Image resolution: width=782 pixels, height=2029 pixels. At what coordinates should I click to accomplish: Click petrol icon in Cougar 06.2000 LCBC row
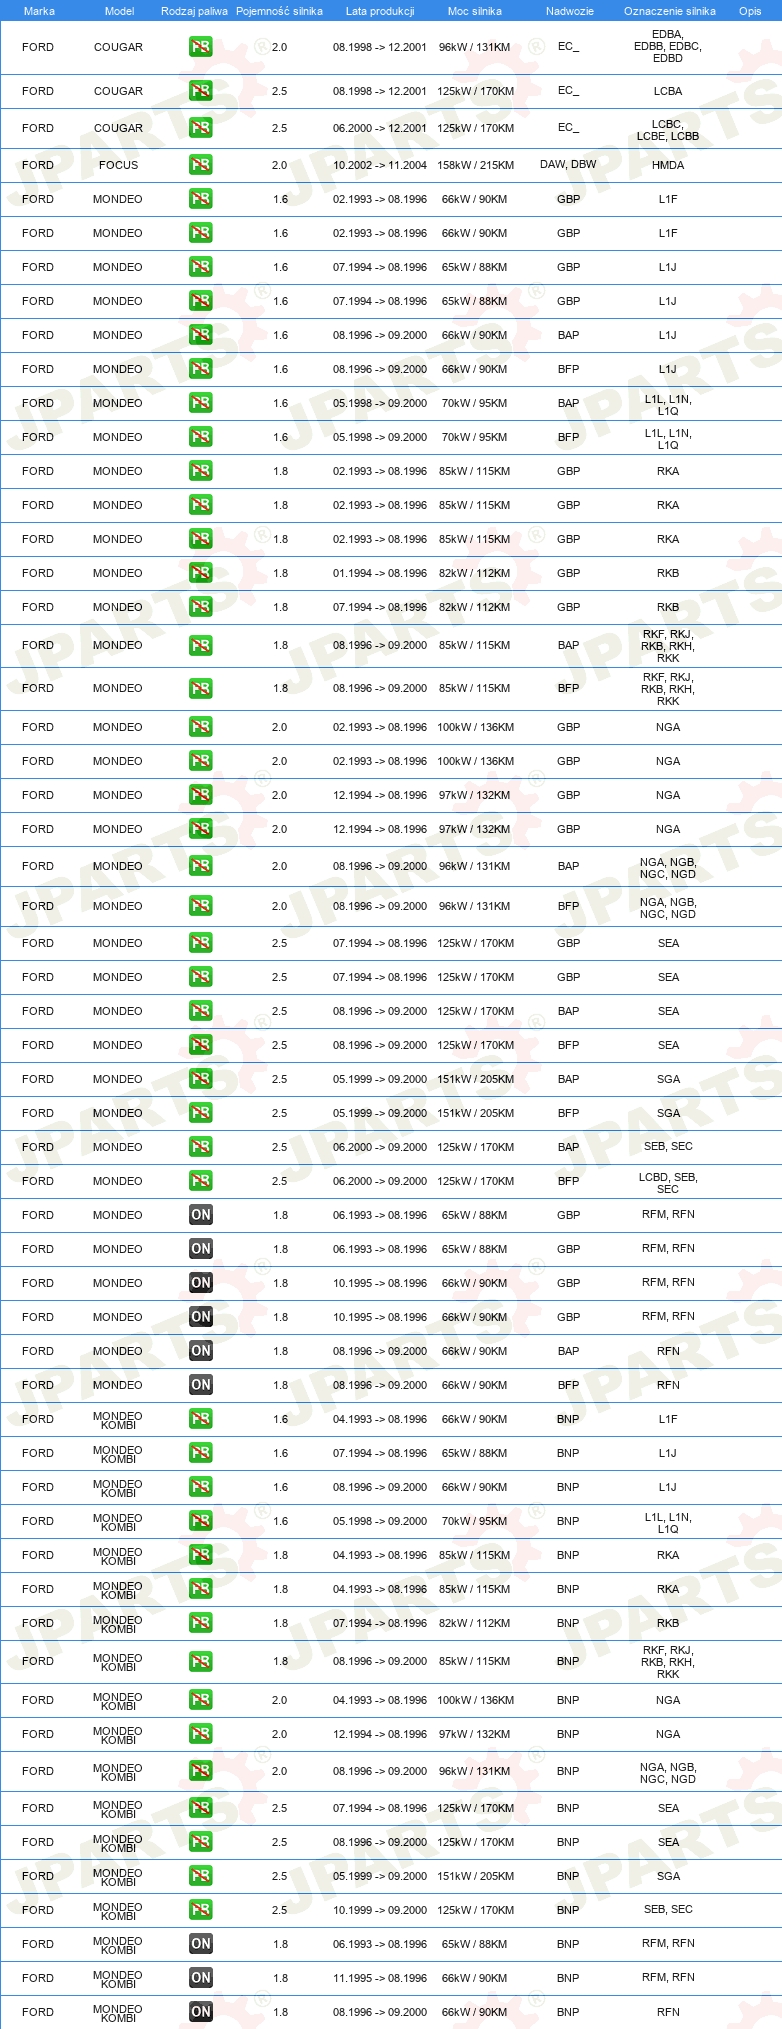[x=201, y=128]
